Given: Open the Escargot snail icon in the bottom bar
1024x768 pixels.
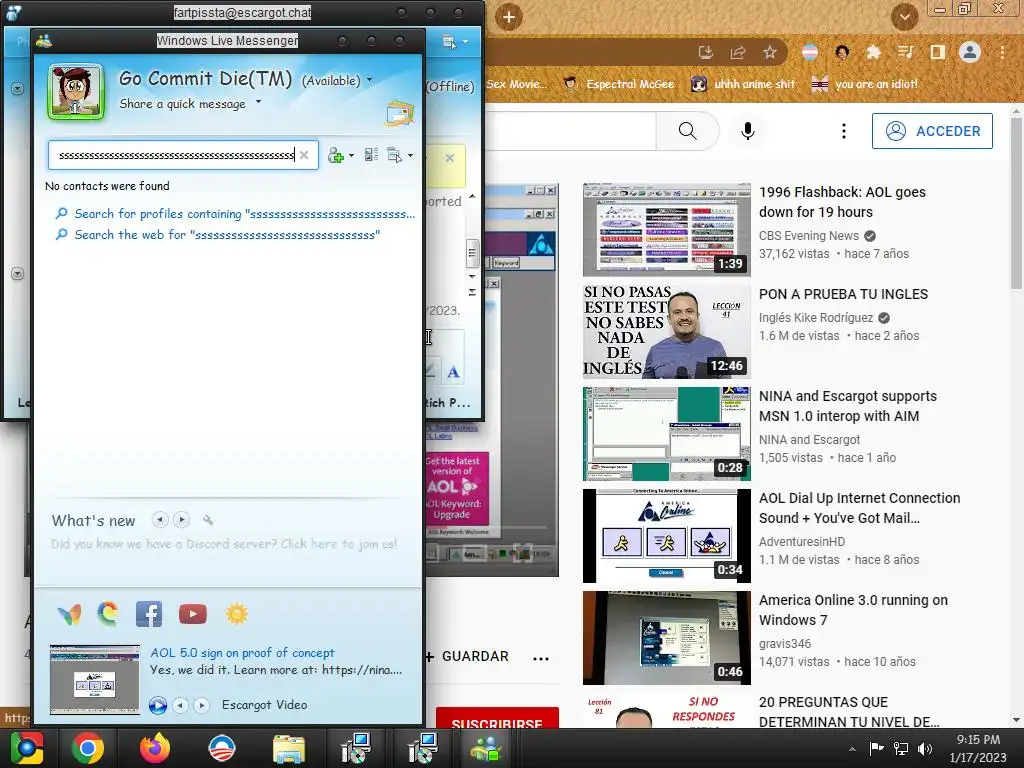Looking at the screenshot, I should [108, 614].
